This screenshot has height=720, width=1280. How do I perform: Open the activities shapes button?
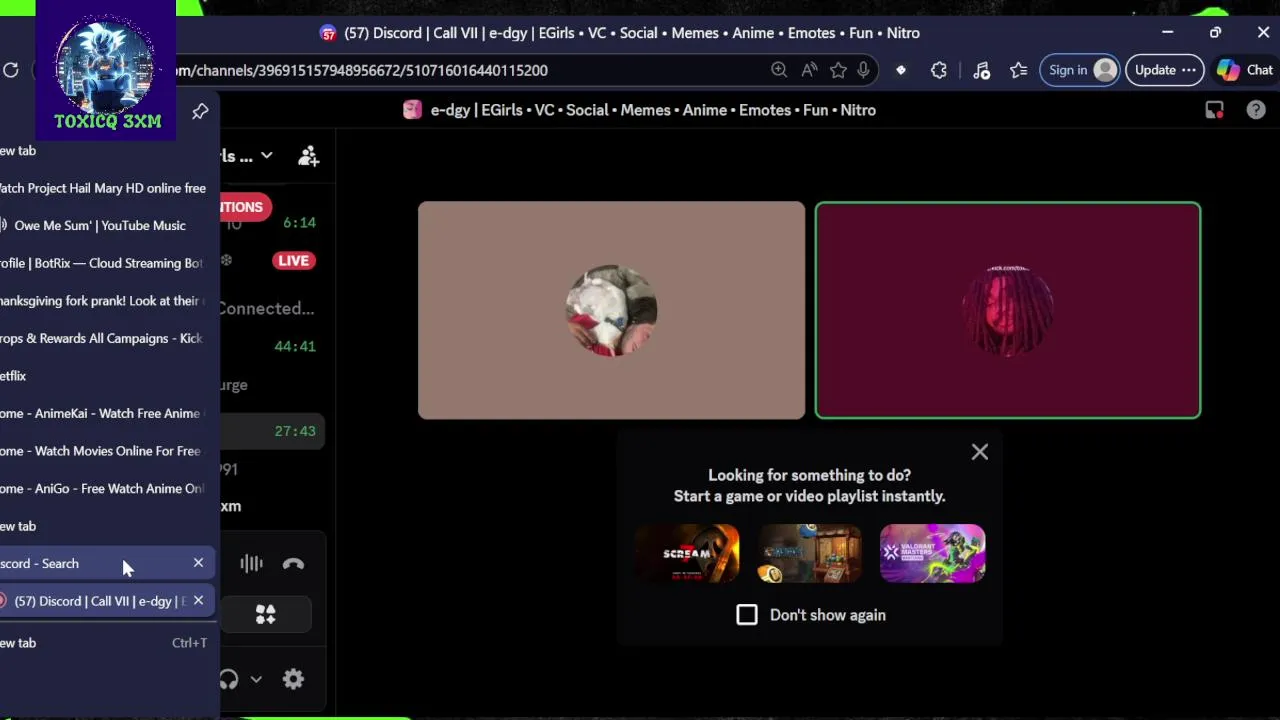click(x=266, y=615)
